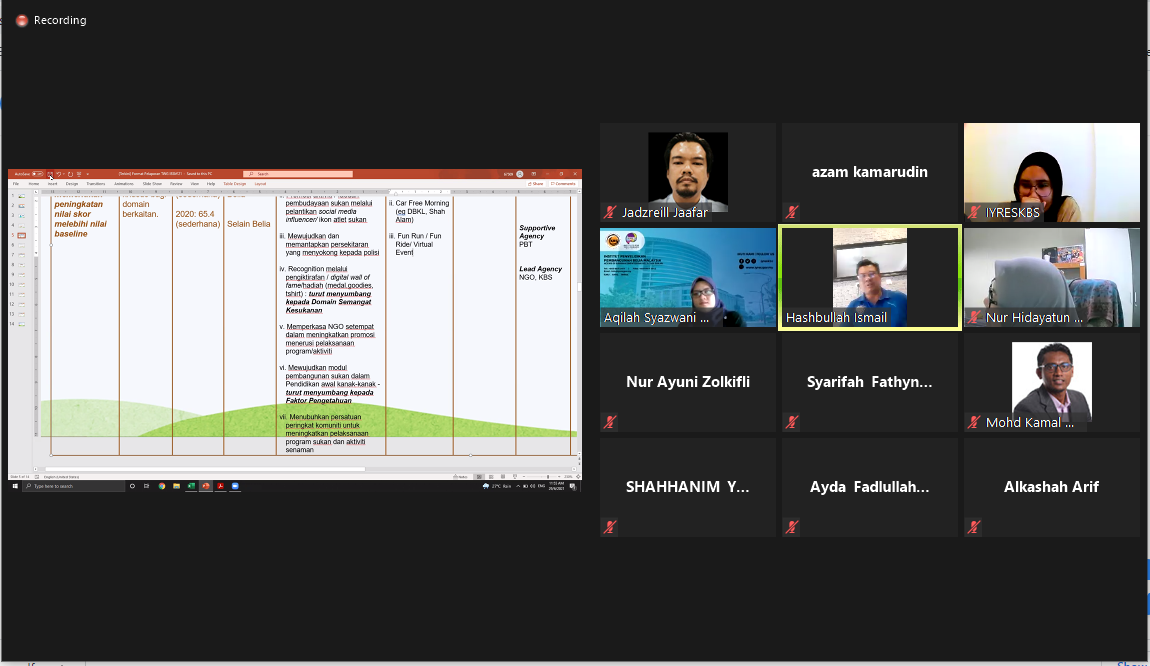The width and height of the screenshot is (1150, 666).
Task: Toggle the AutoSave switch in PowerPoint
Action: coord(38,174)
